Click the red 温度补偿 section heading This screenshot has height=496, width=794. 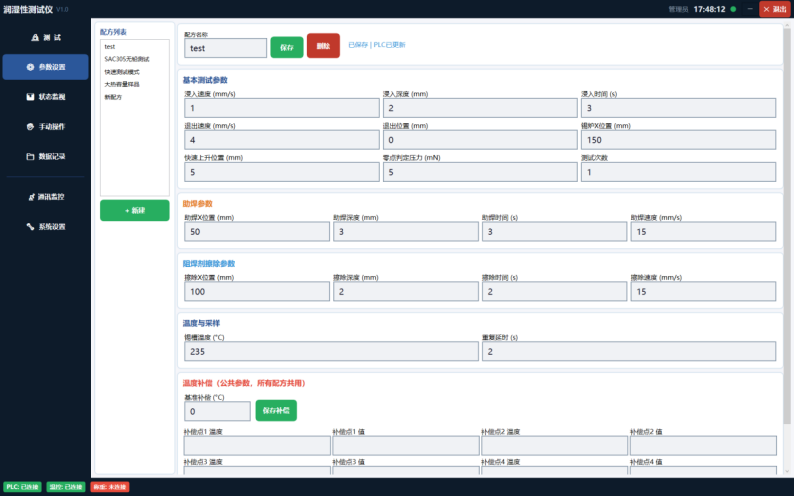click(x=244, y=383)
